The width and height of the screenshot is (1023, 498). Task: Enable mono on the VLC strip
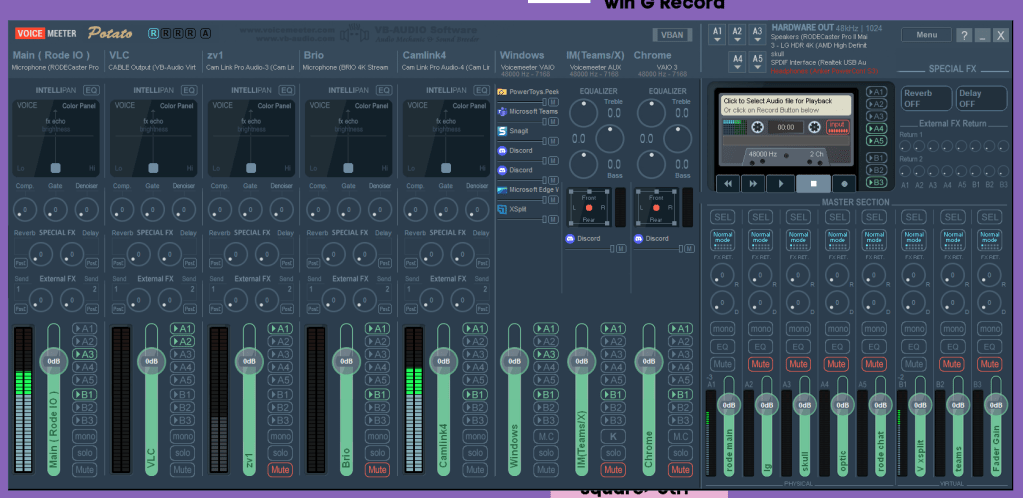[183, 437]
